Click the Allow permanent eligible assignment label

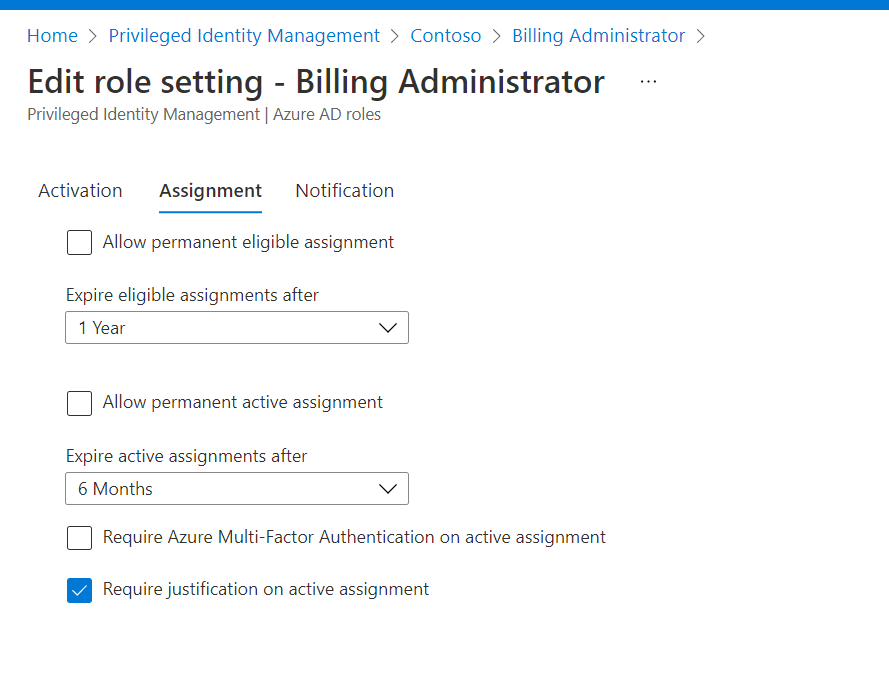tap(248, 242)
